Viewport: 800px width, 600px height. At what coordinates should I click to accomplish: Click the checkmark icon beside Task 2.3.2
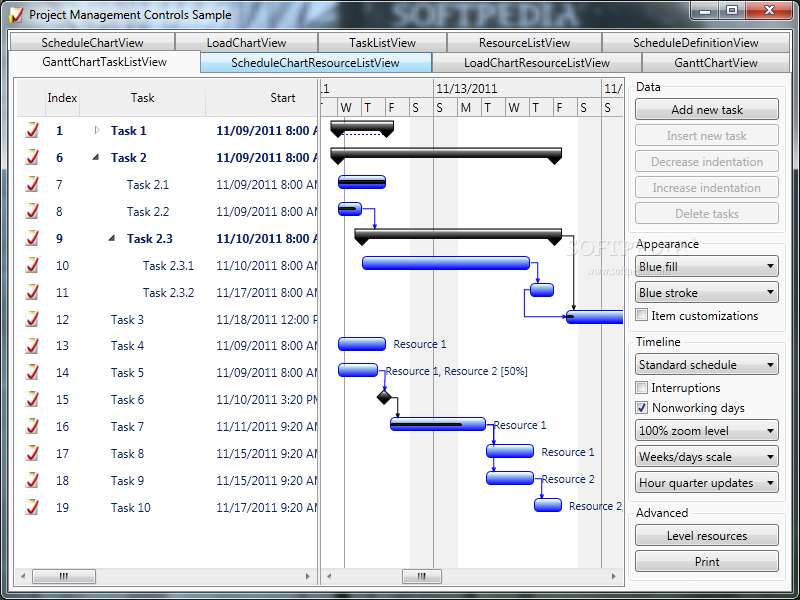tap(32, 293)
